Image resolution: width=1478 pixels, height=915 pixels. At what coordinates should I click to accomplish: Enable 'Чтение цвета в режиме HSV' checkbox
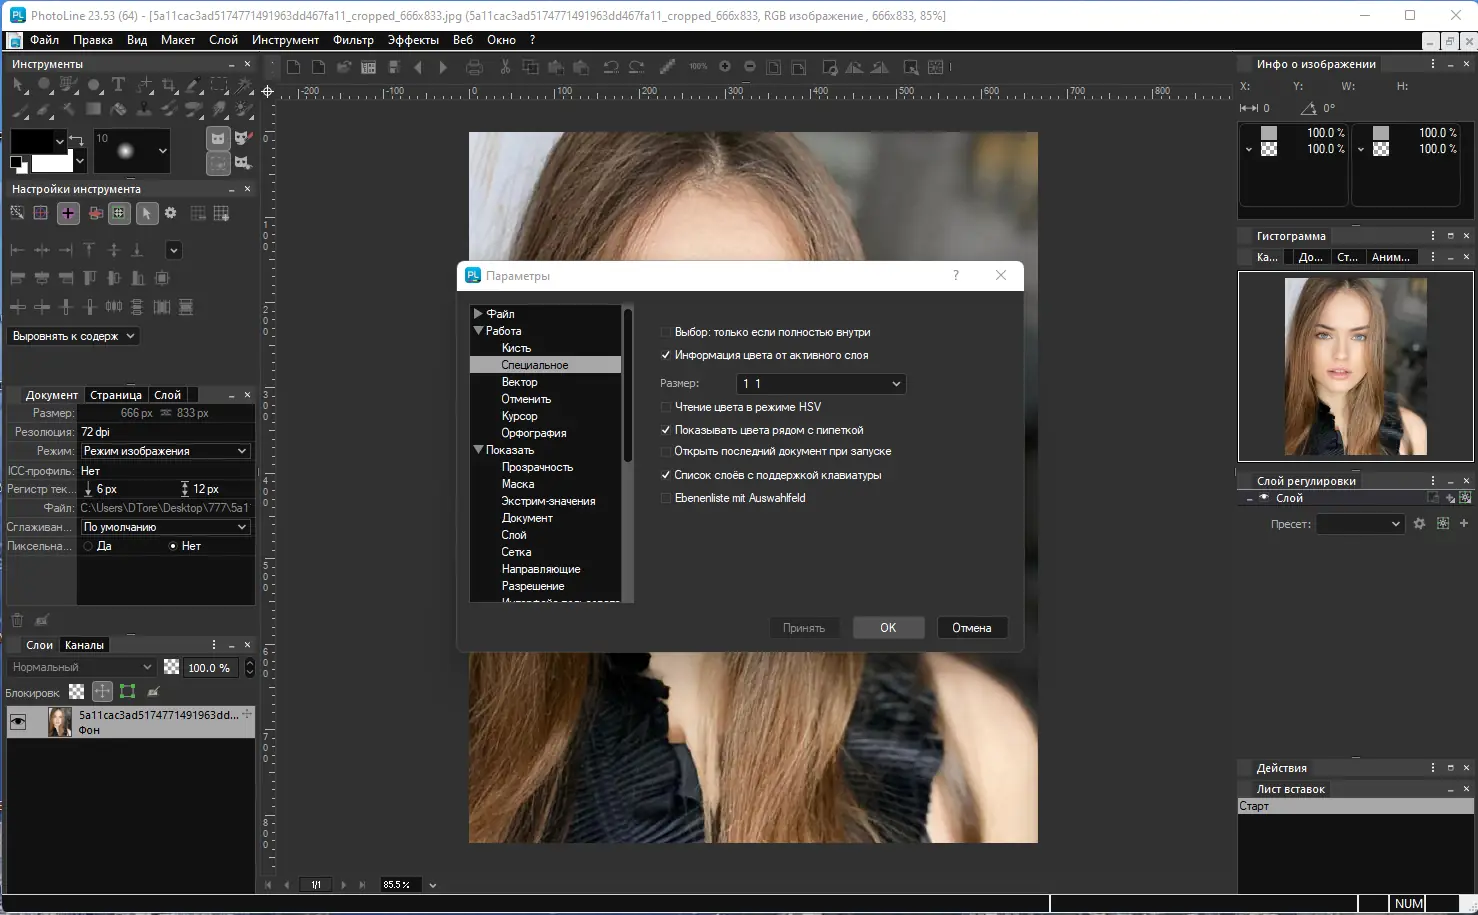[666, 407]
